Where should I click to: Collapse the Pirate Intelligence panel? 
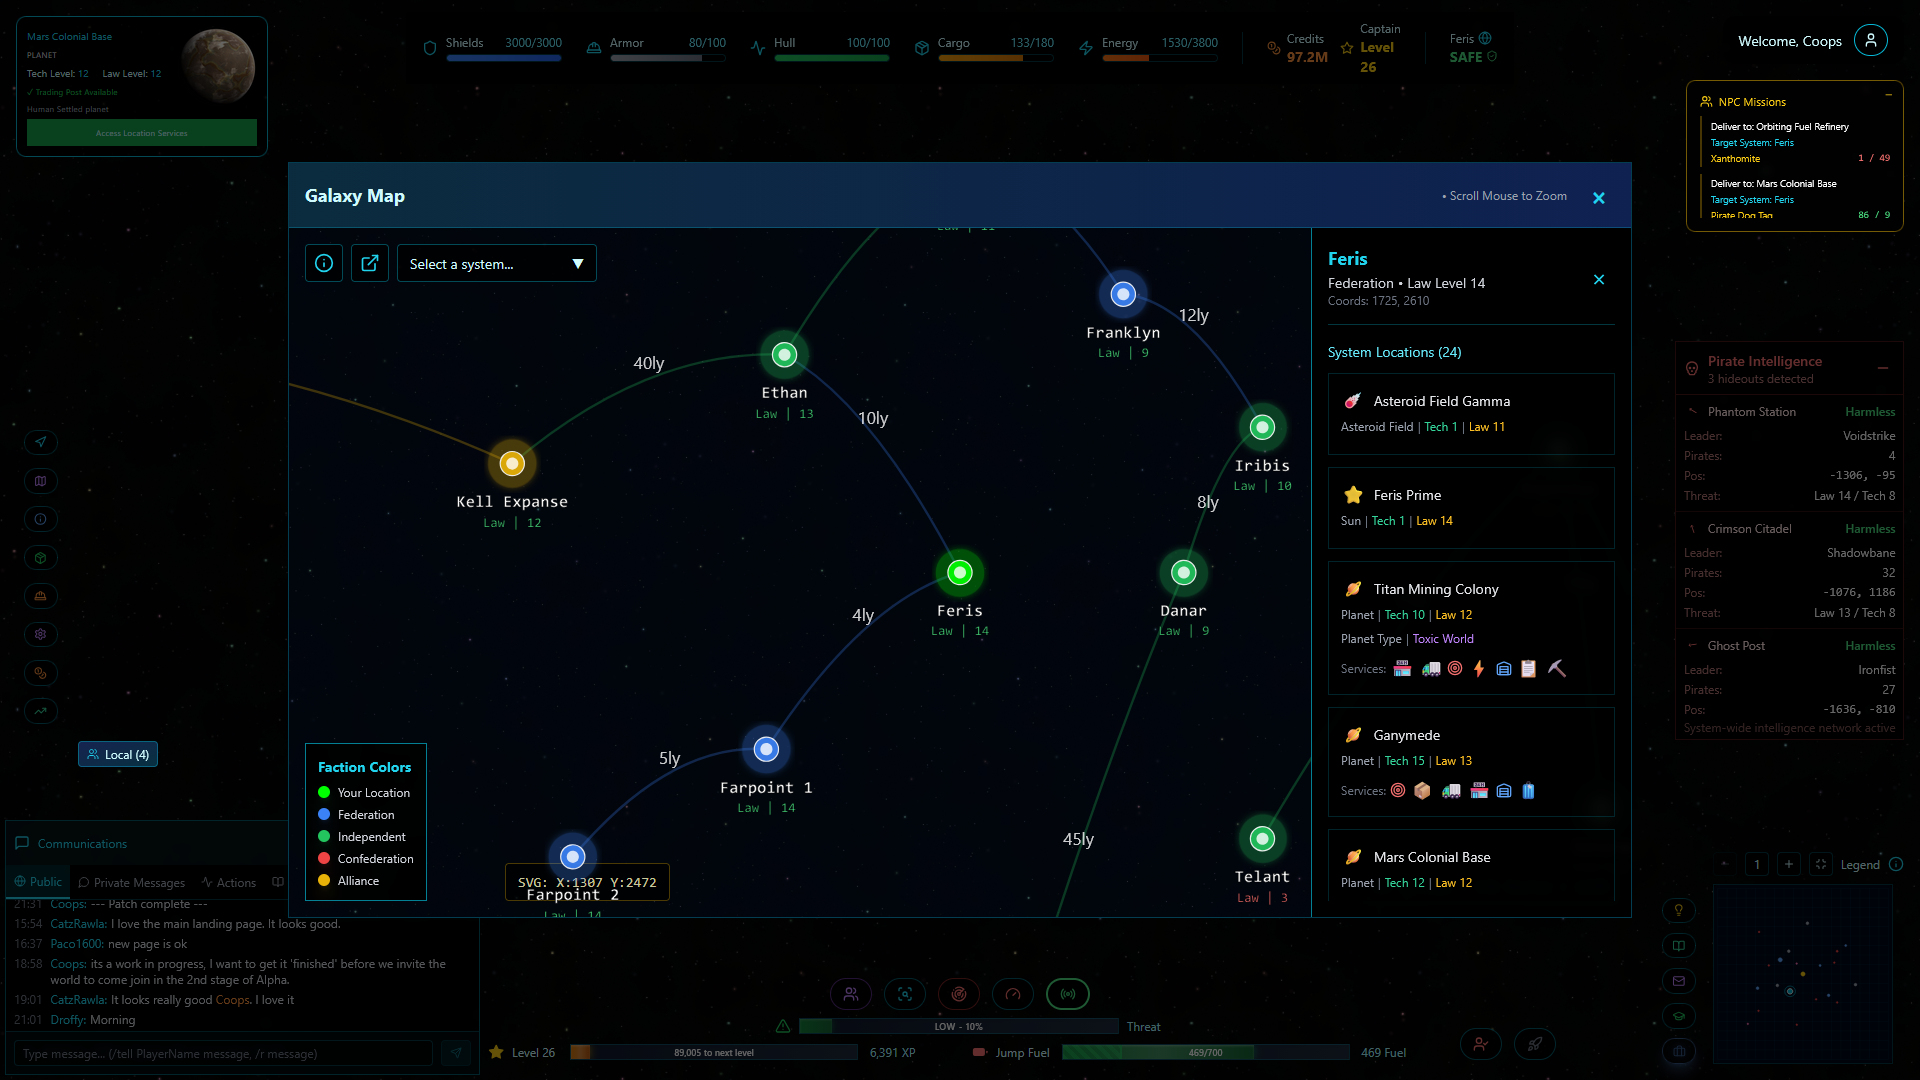pos(1883,368)
